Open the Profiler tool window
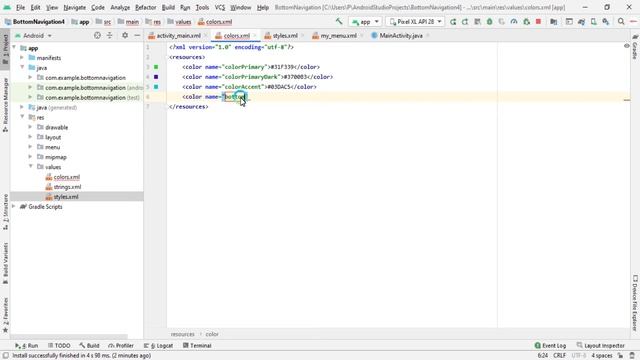The width and height of the screenshot is (640, 360). [x=121, y=345]
